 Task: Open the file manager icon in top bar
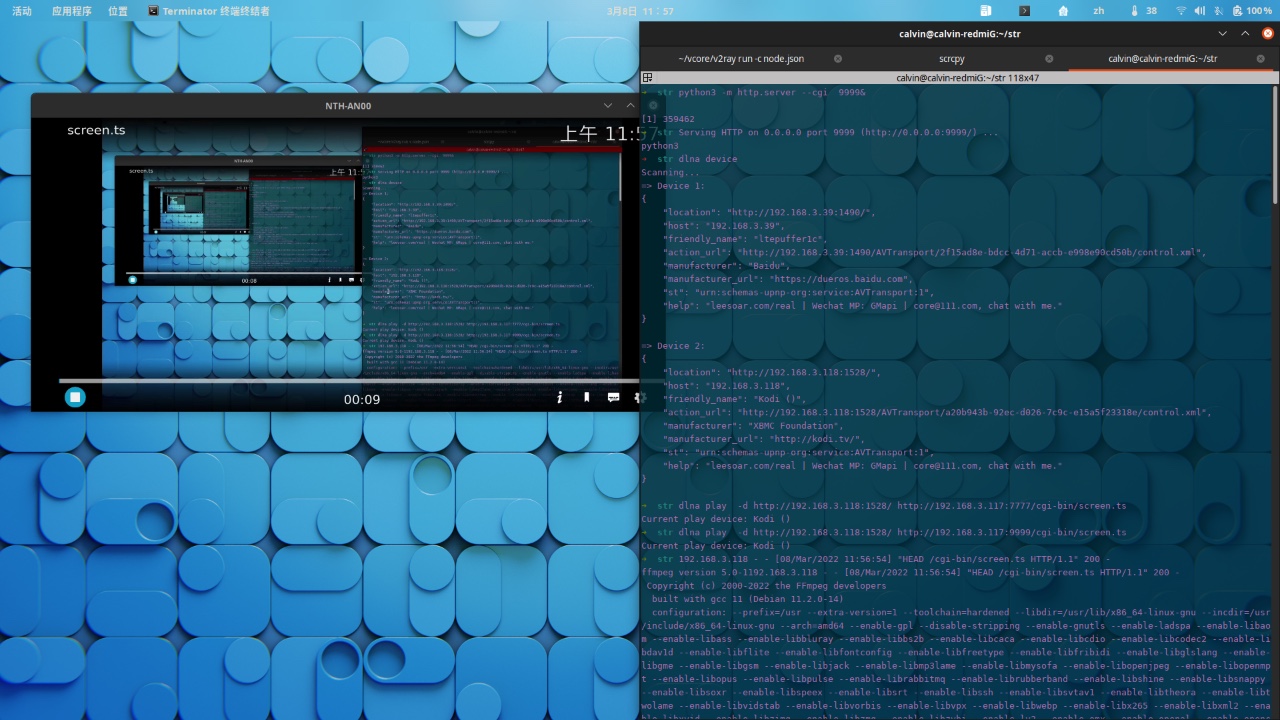pos(986,10)
